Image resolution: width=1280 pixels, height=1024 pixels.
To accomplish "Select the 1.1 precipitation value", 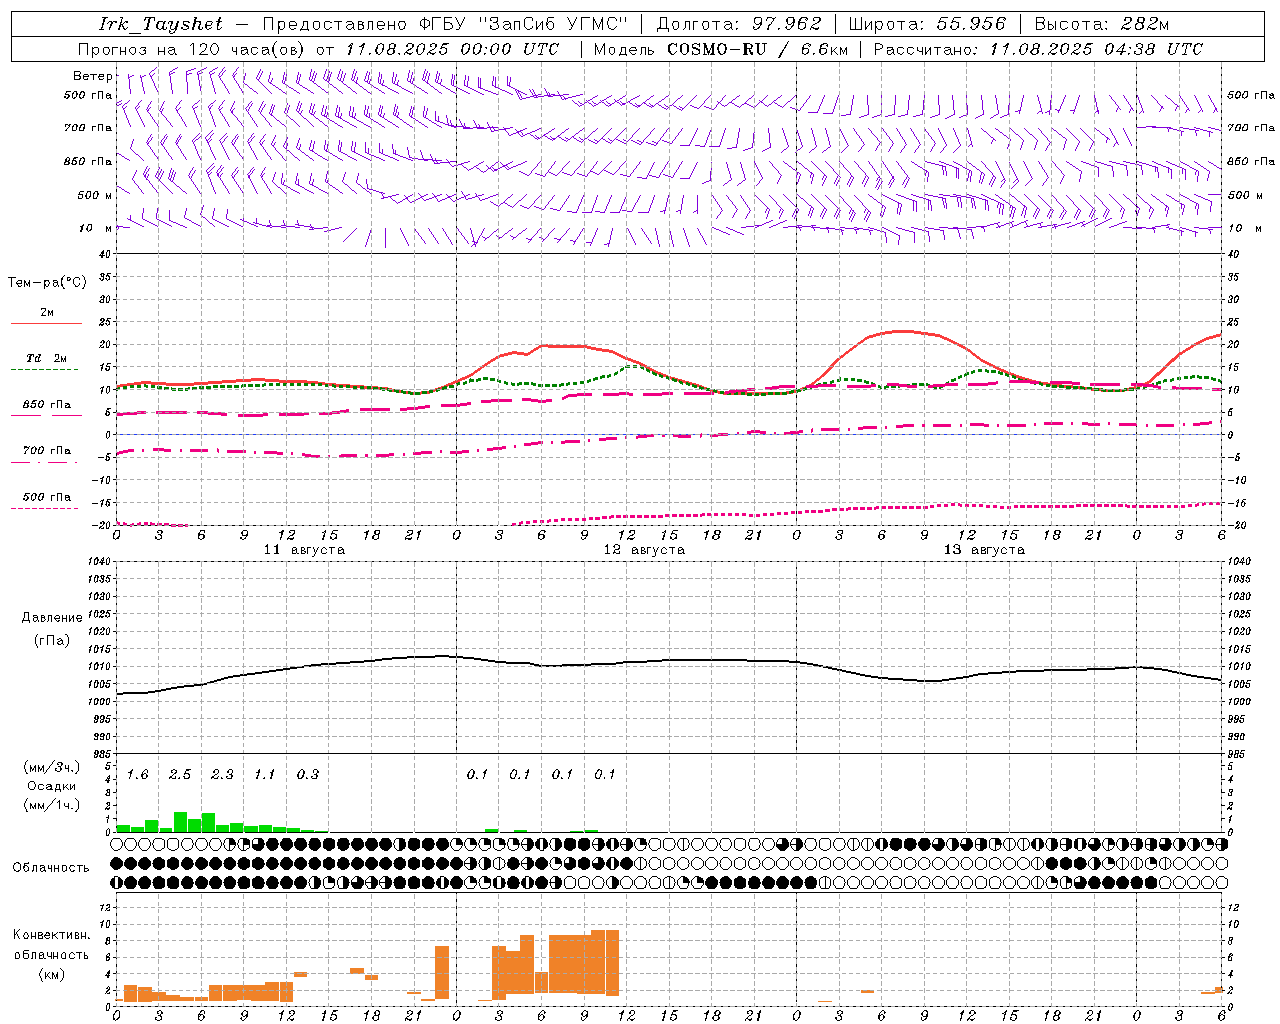I will pyautogui.click(x=265, y=775).
